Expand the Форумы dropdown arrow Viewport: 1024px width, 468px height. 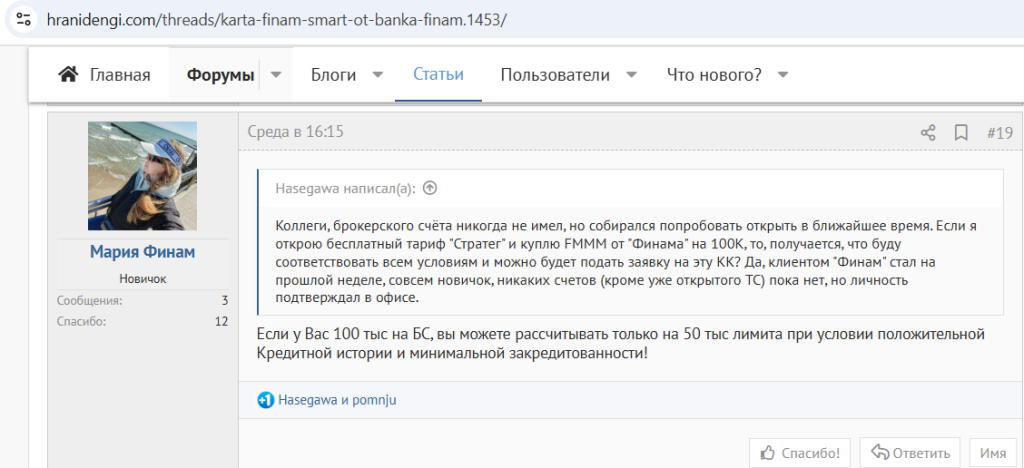tap(276, 75)
